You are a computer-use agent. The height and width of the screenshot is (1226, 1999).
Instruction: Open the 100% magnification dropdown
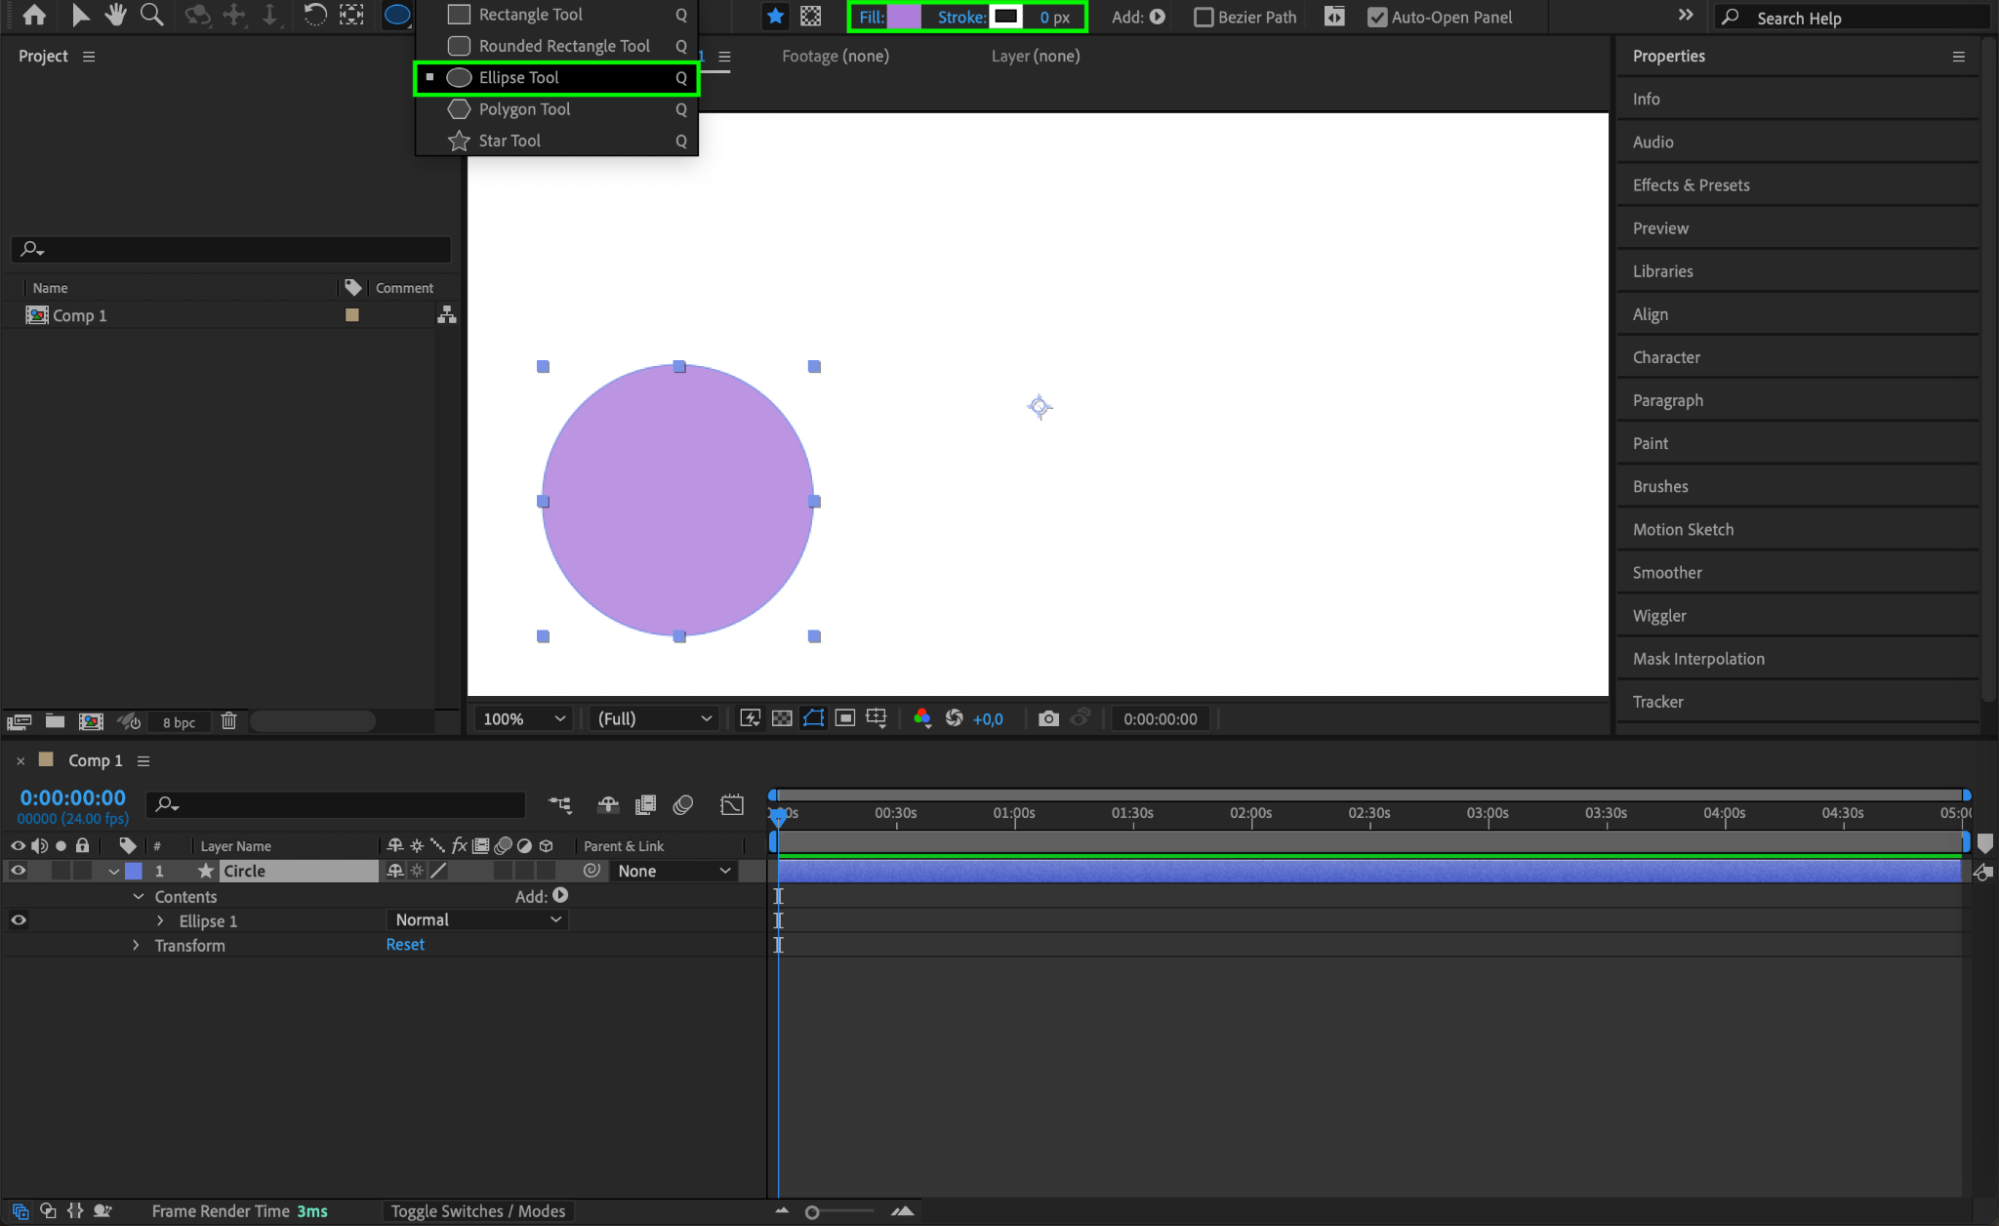(x=524, y=718)
